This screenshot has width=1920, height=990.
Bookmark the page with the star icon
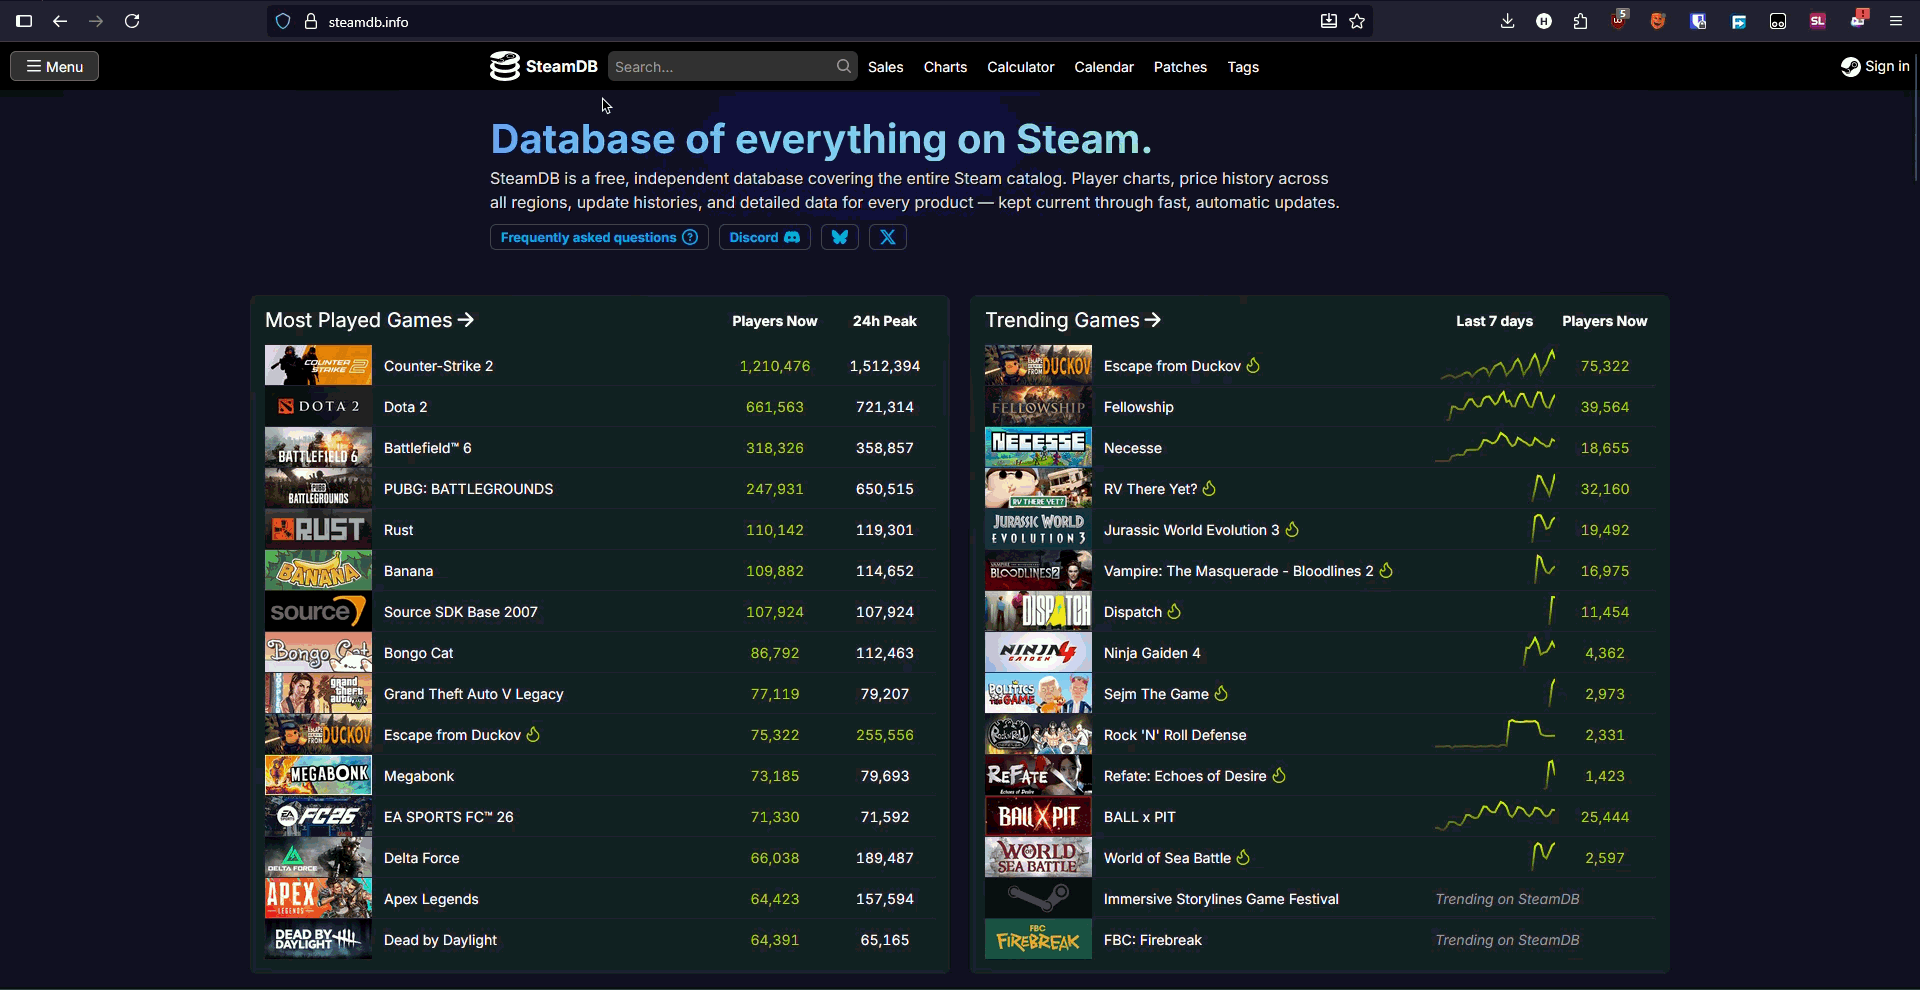[1357, 21]
